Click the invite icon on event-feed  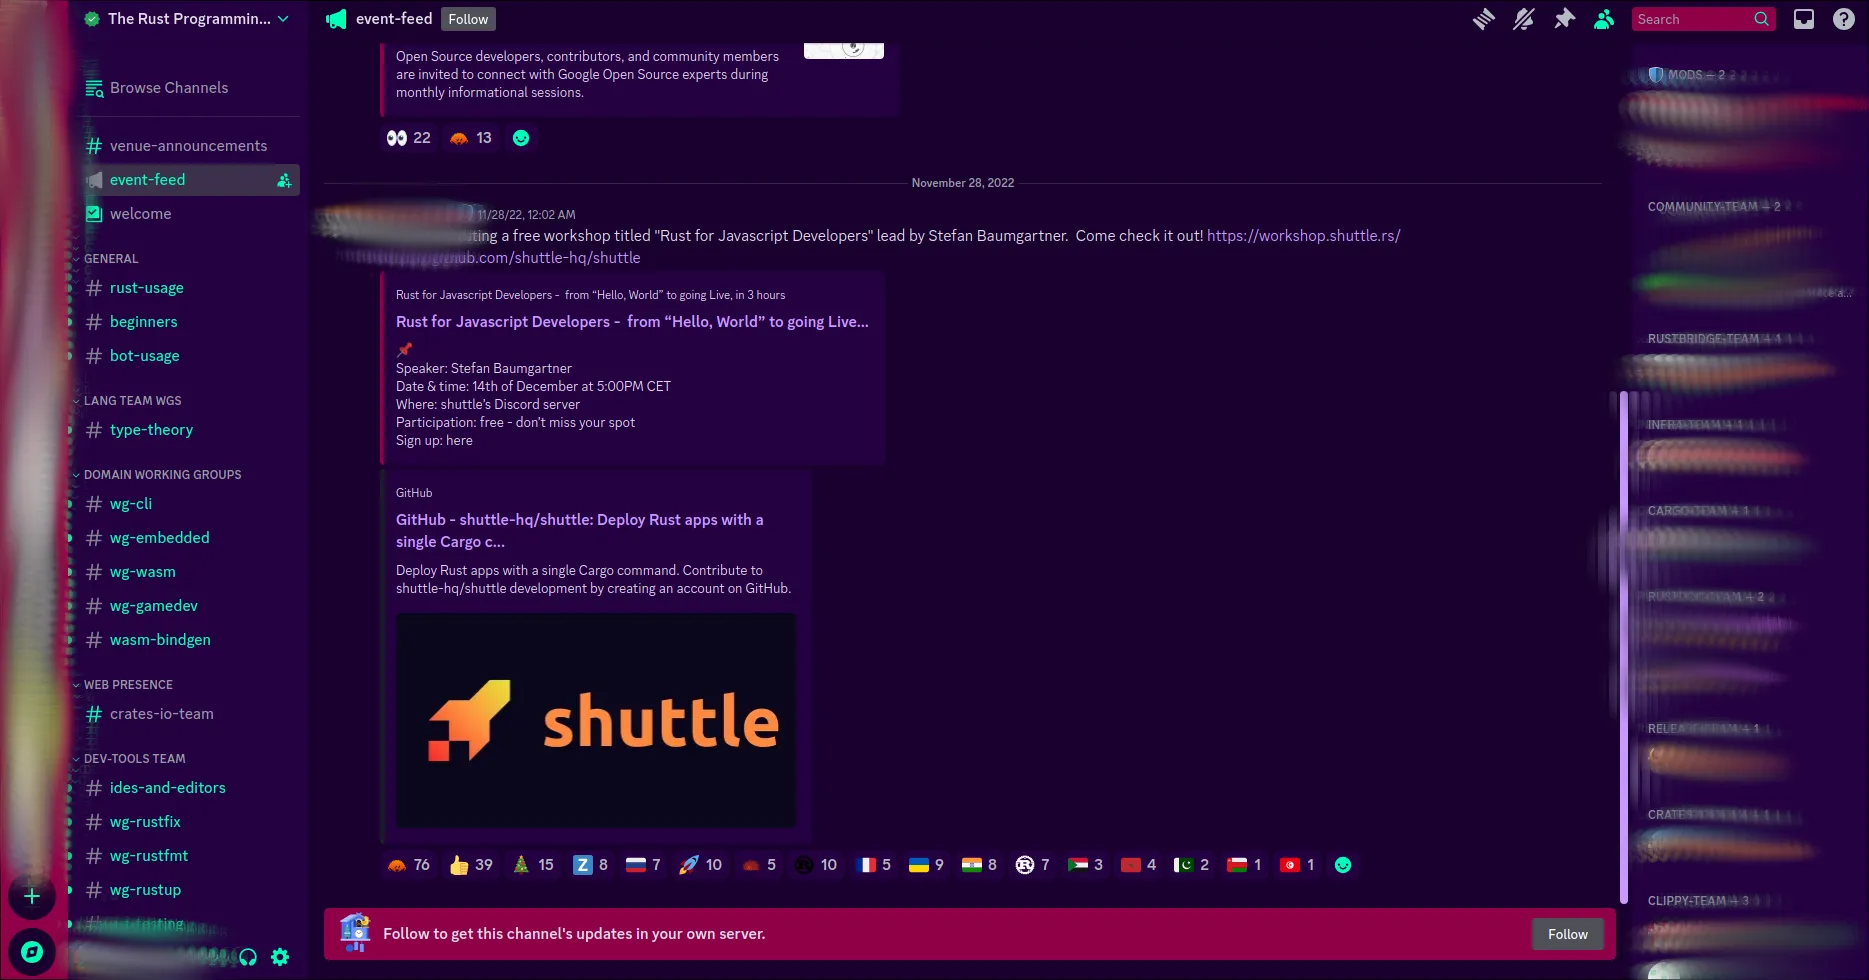284,180
